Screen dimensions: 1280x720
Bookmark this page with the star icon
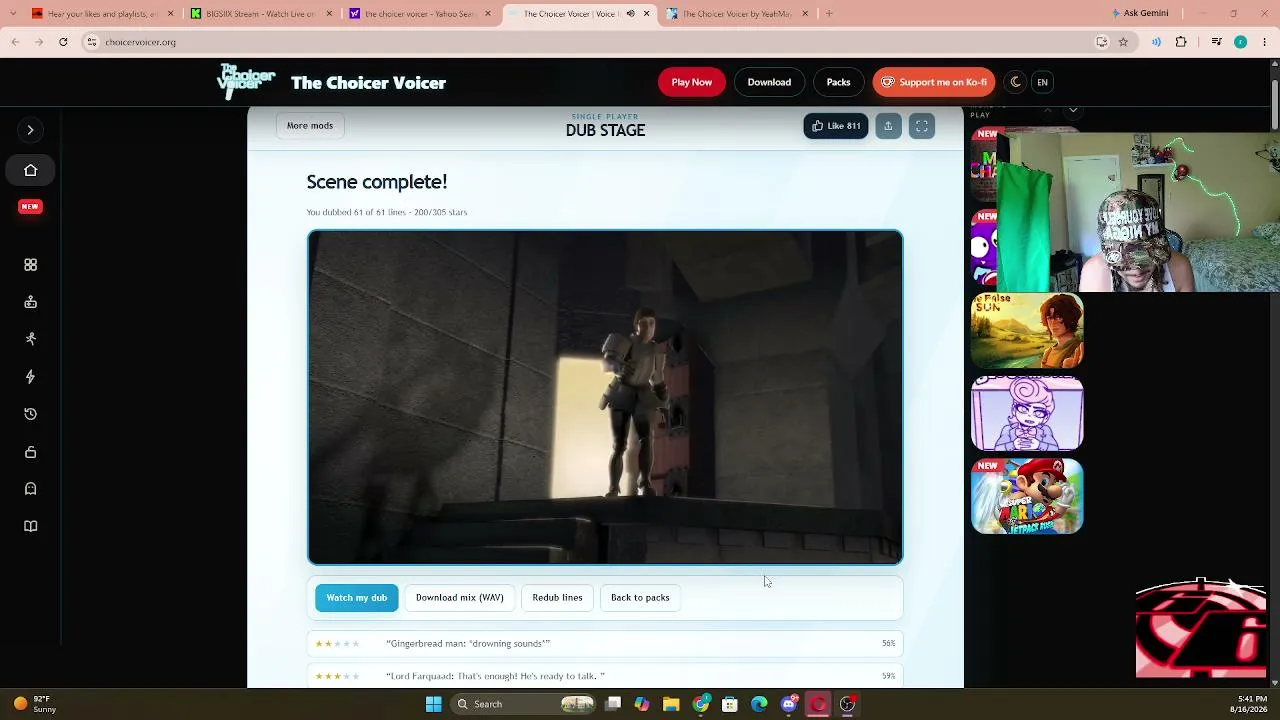point(1123,42)
